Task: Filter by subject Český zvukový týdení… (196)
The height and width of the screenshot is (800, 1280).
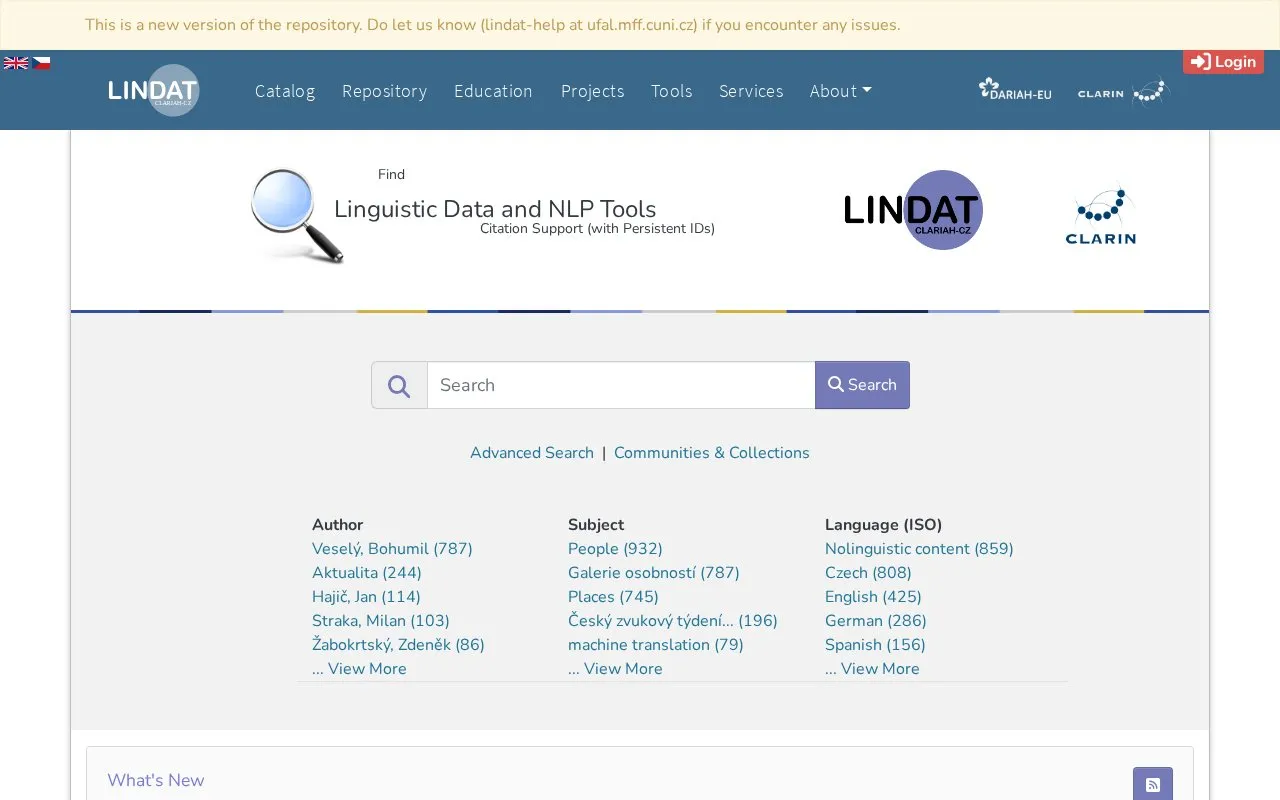Action: click(x=673, y=621)
